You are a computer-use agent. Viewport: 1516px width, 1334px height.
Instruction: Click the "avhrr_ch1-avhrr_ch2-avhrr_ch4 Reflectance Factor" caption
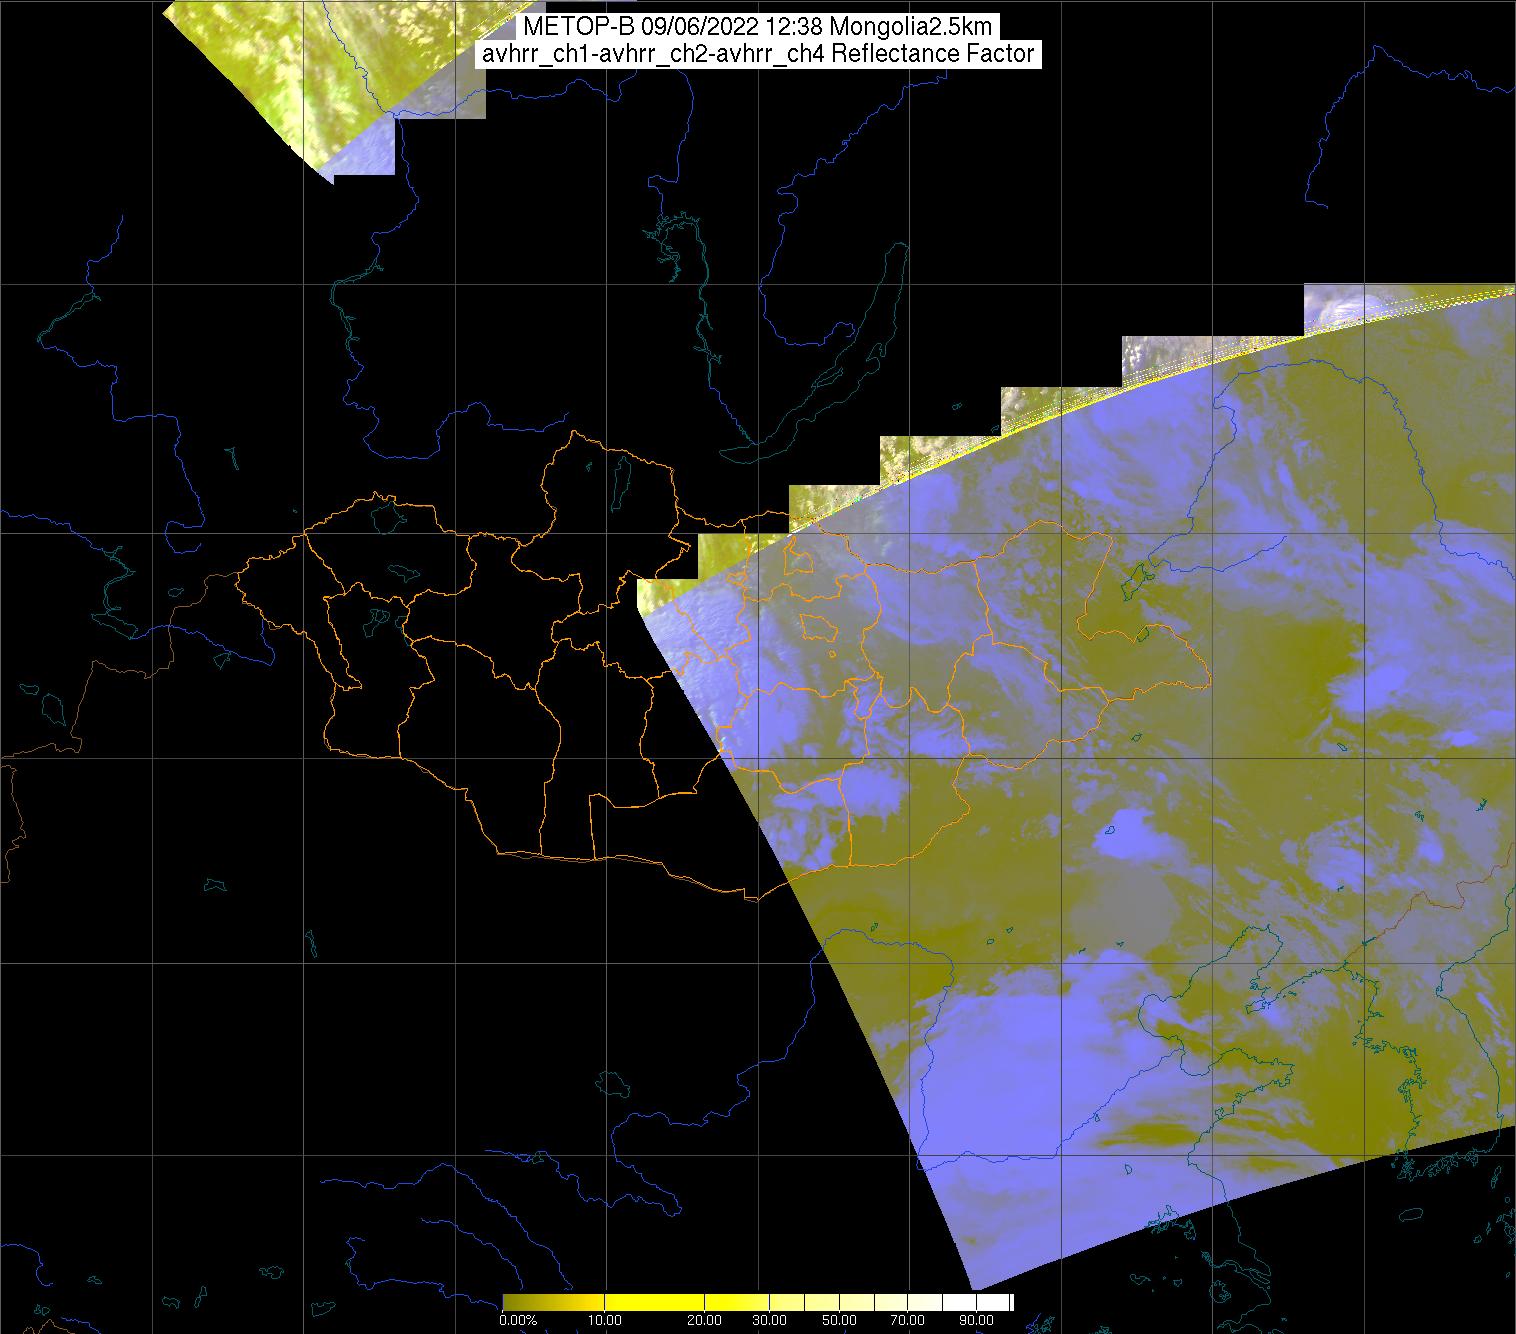click(758, 54)
